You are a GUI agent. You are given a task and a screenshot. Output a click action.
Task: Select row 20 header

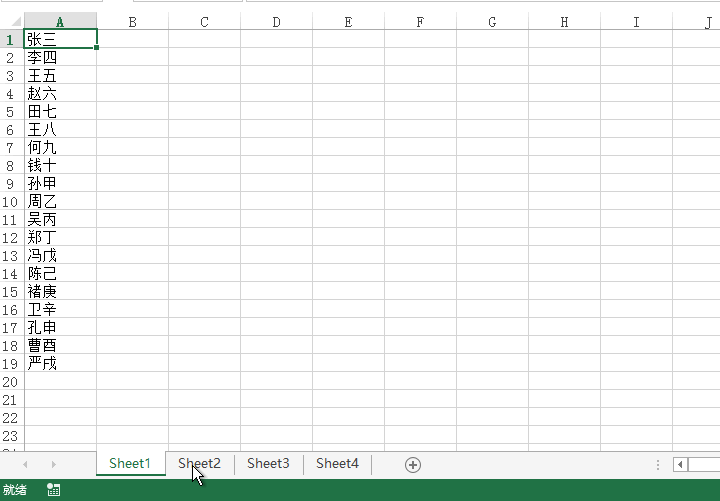click(12, 382)
